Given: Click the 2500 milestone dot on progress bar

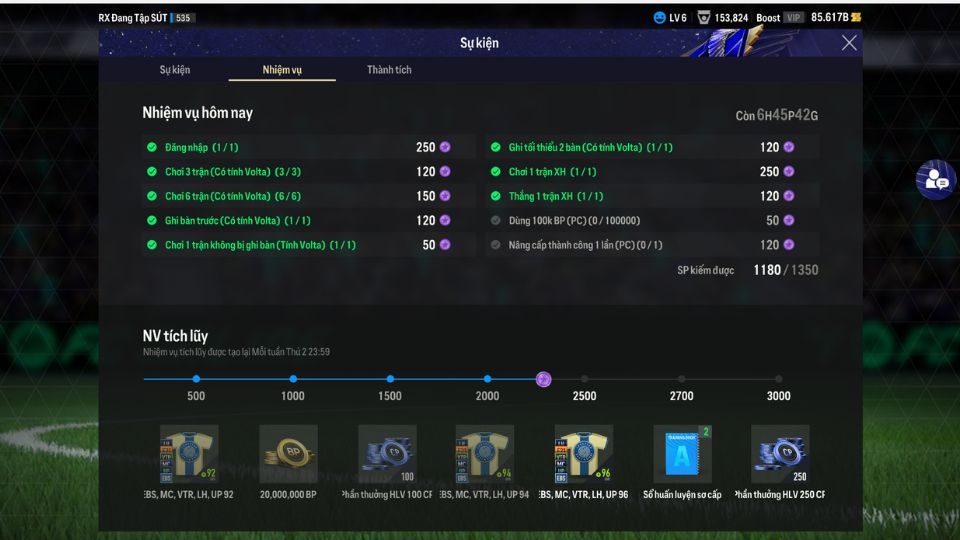Looking at the screenshot, I should [x=584, y=379].
